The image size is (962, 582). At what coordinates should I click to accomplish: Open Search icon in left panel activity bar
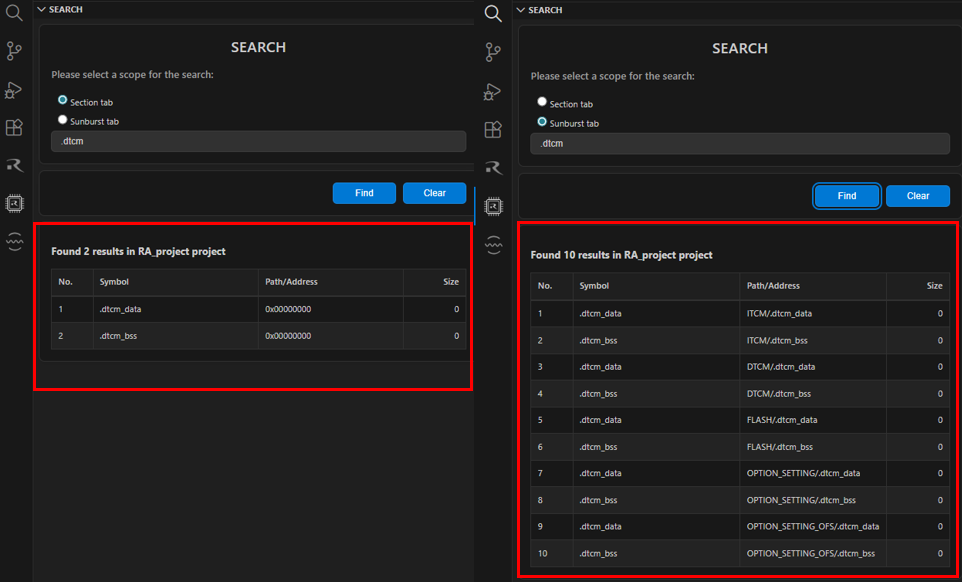14,13
